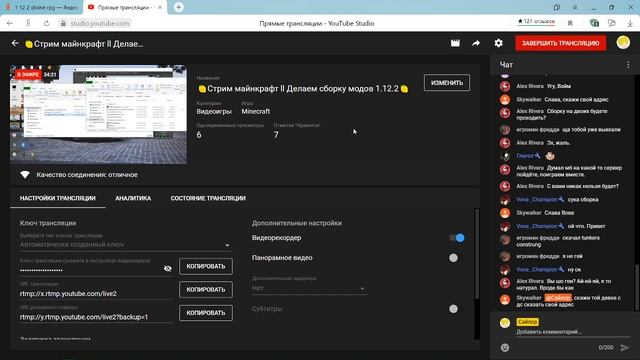The width and height of the screenshot is (640, 360).
Task: Open browser downloads icon
Action: coord(630,23)
